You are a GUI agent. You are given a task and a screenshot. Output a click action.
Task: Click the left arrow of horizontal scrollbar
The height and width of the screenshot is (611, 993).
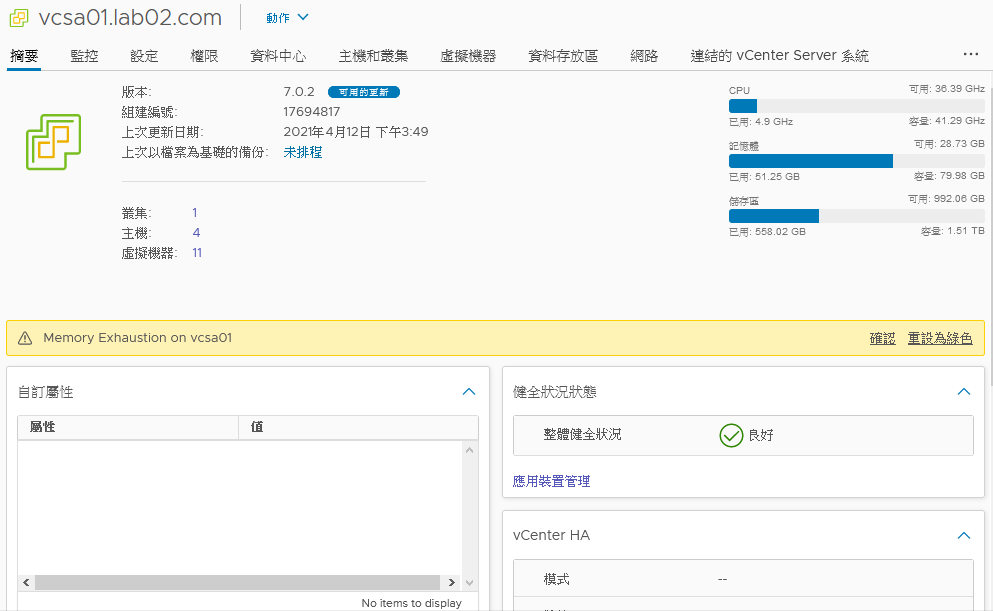coord(26,583)
